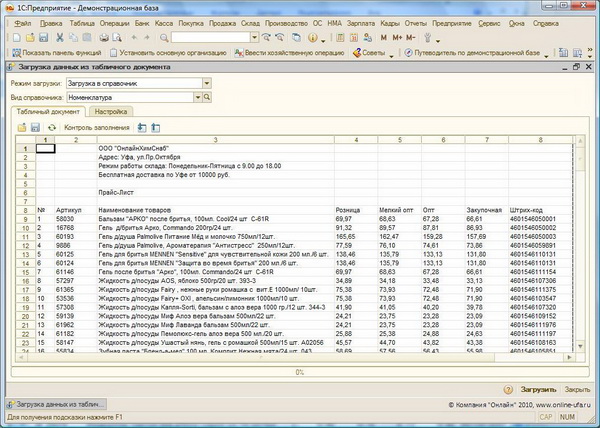The width and height of the screenshot is (600, 428).
Task: Click the Find previous icon after search field
Action: click(280, 37)
